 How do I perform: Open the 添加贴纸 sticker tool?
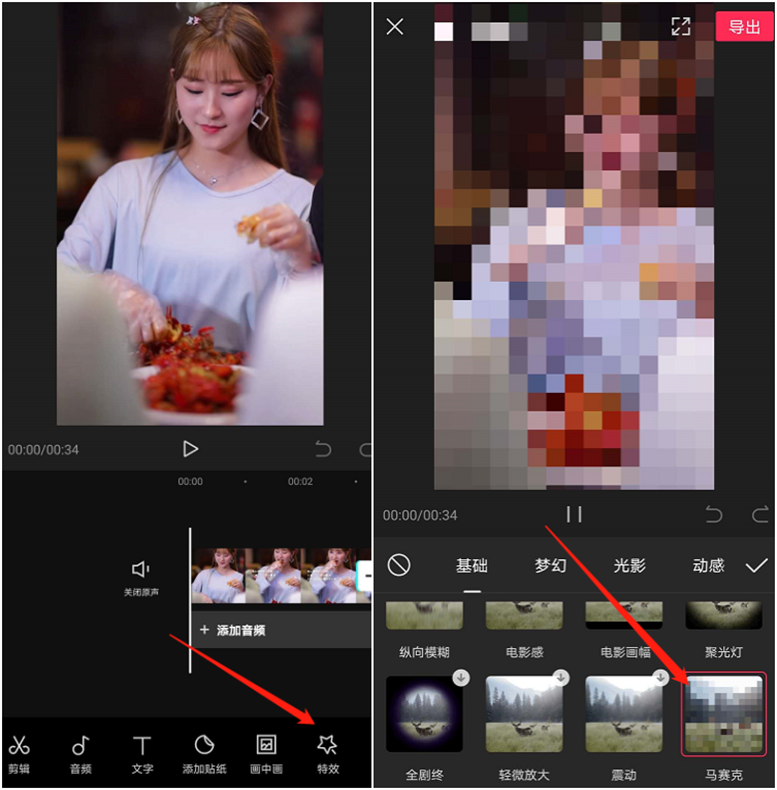204,754
